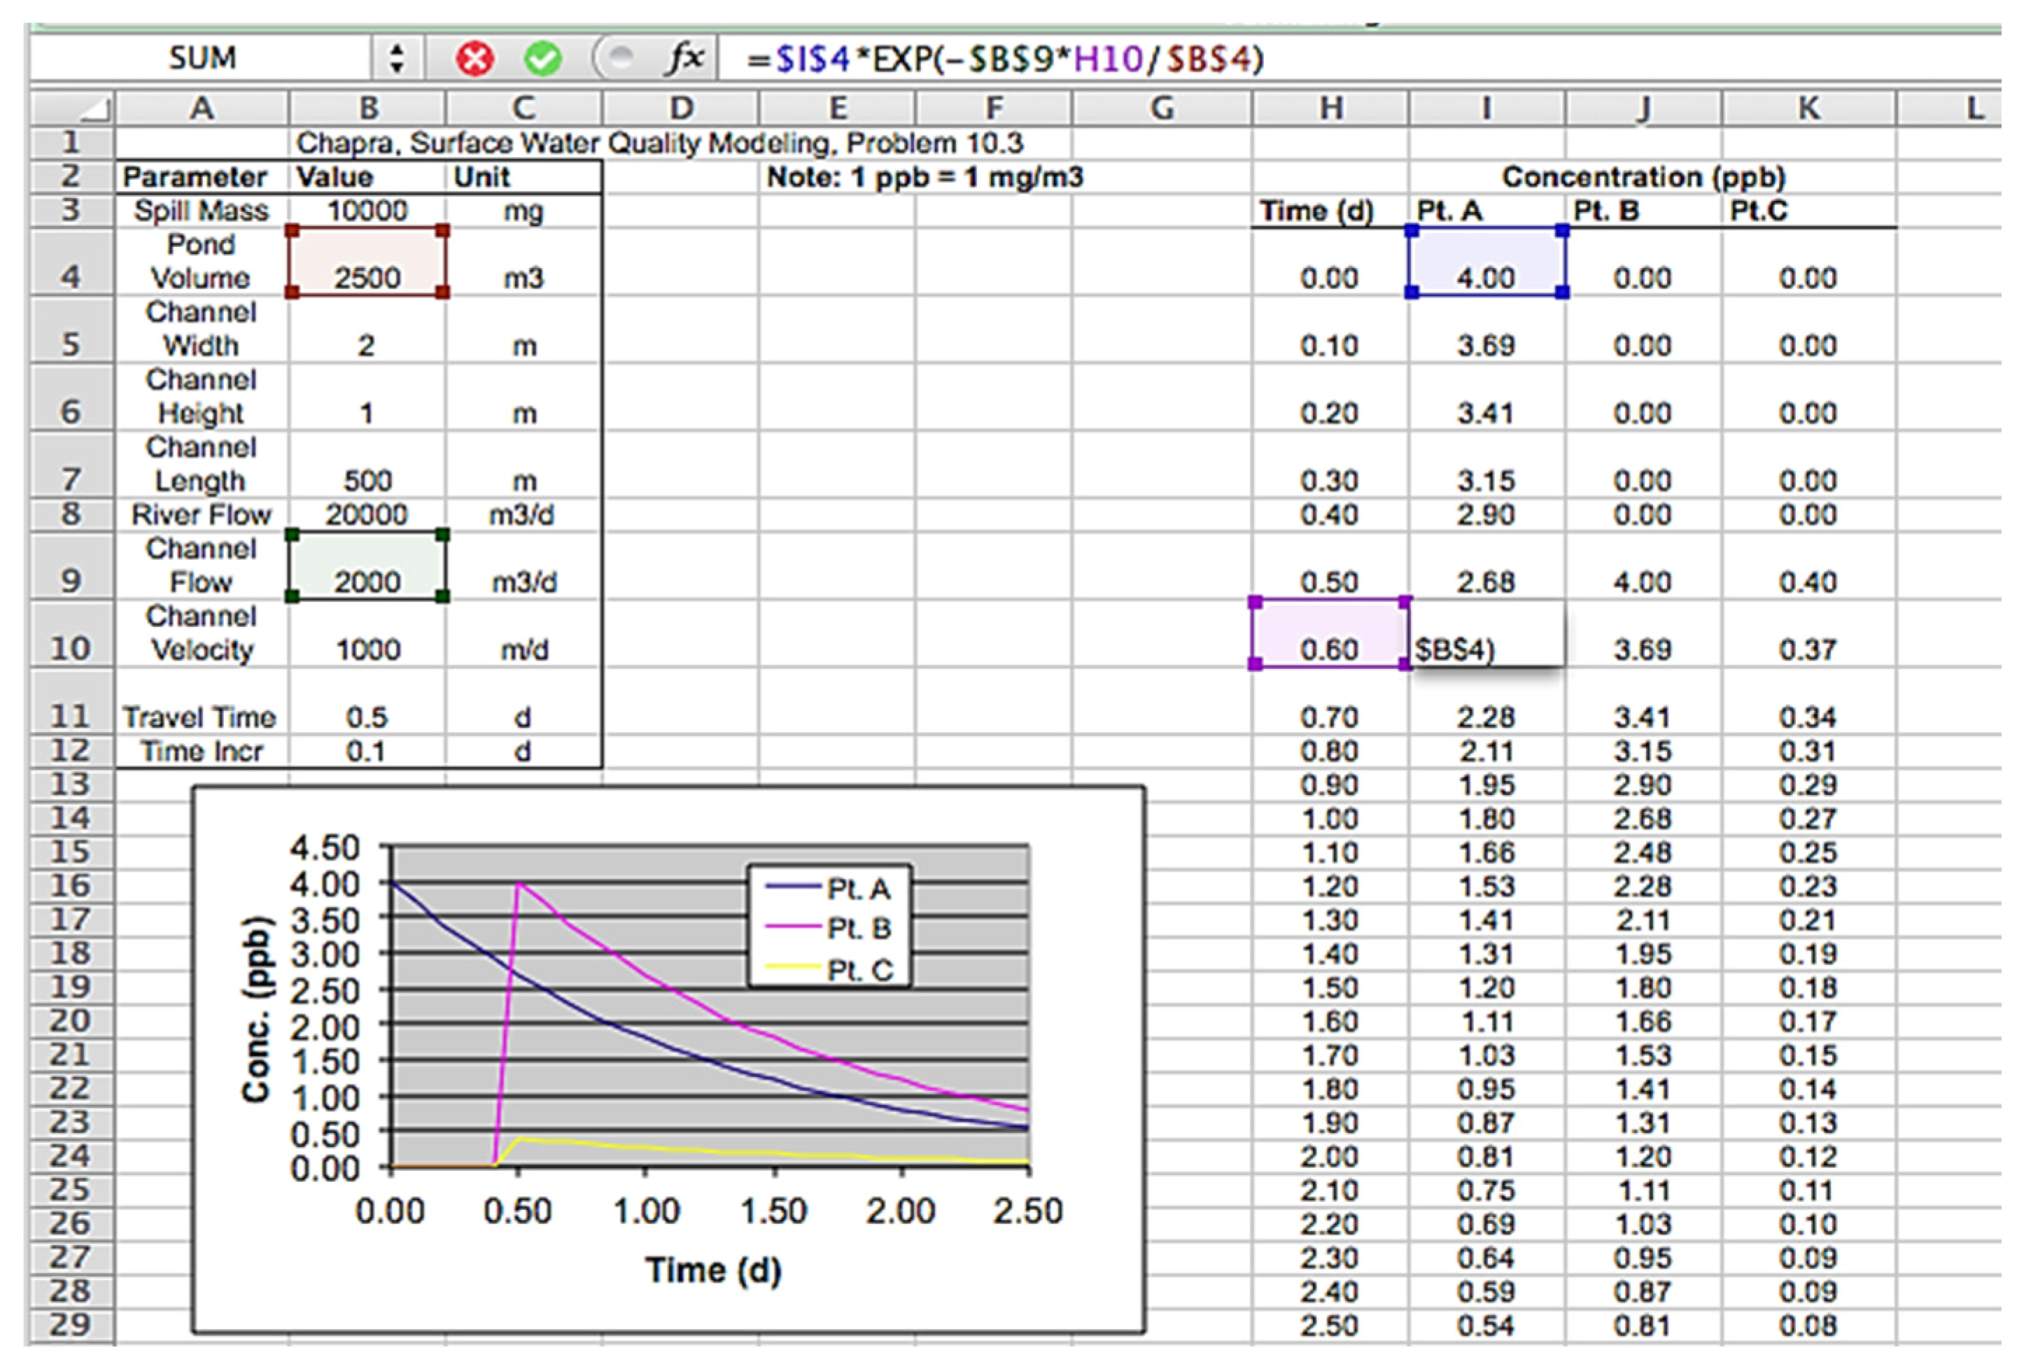Click the chart's Time (d) axis title
The image size is (2031, 1371).
coord(713,1270)
